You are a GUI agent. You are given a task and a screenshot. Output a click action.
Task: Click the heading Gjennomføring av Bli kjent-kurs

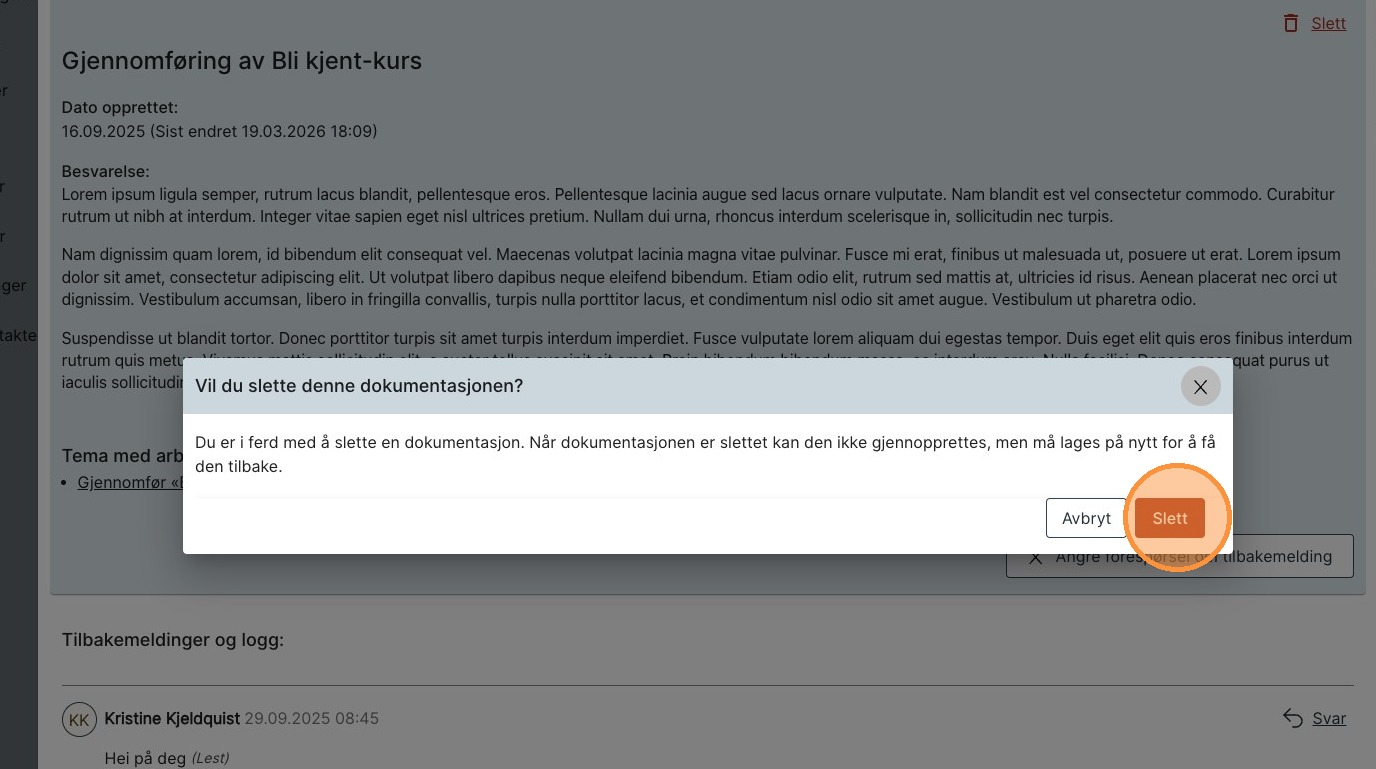pos(242,61)
